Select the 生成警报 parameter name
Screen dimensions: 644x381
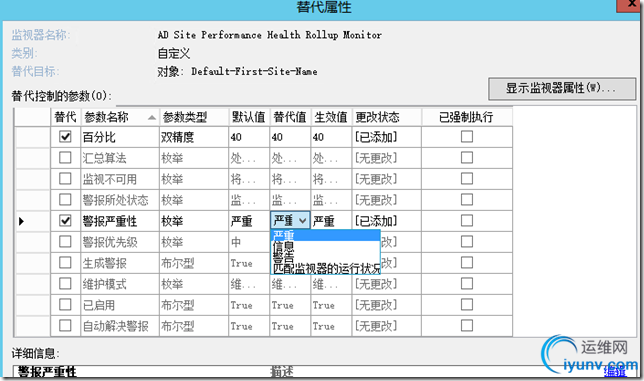(120, 263)
